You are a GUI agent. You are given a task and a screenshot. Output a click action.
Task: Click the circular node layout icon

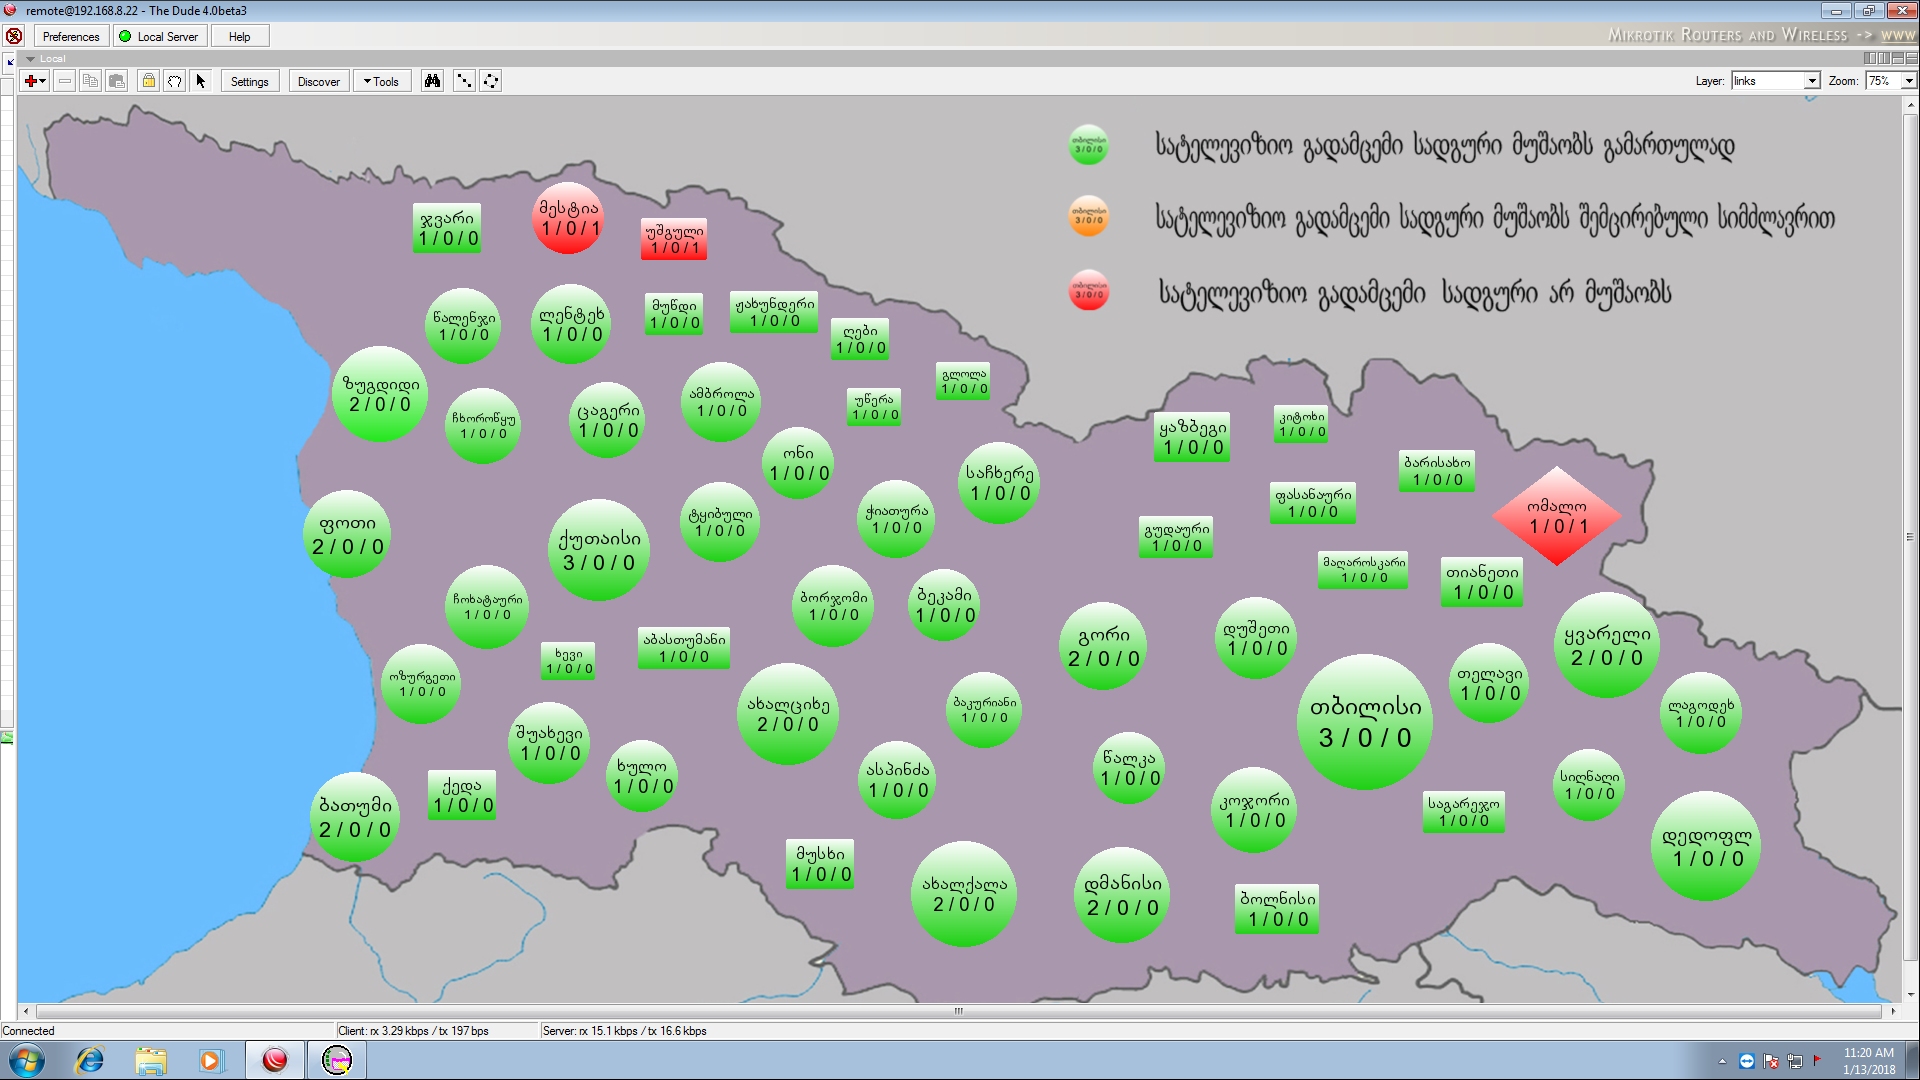pos(491,81)
